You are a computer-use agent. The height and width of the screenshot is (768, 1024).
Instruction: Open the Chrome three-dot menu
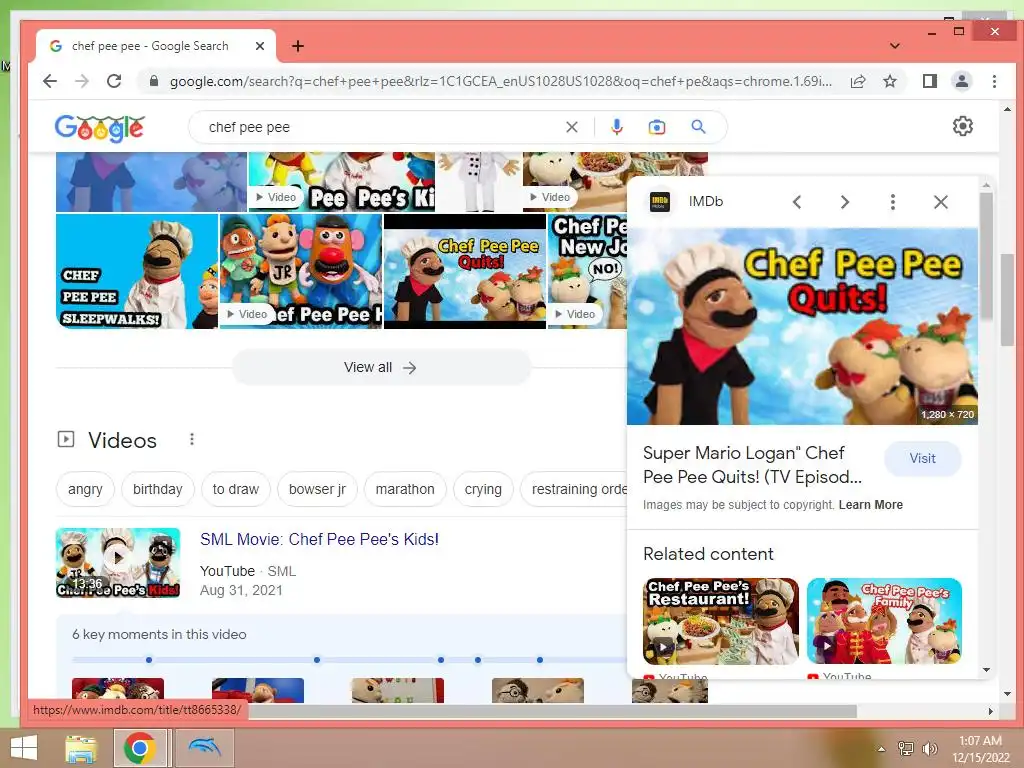tap(994, 81)
